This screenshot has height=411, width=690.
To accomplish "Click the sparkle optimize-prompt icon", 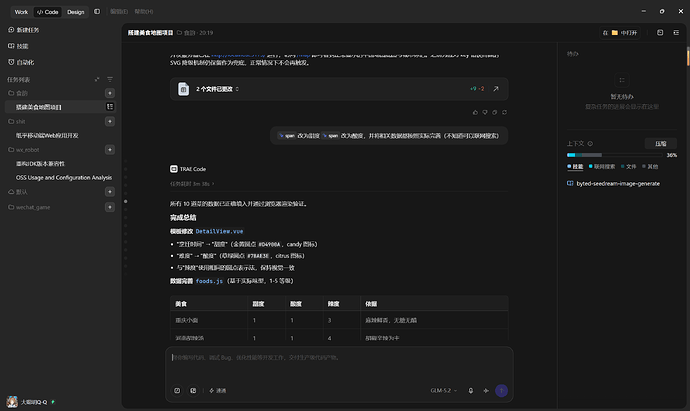I will [486, 391].
